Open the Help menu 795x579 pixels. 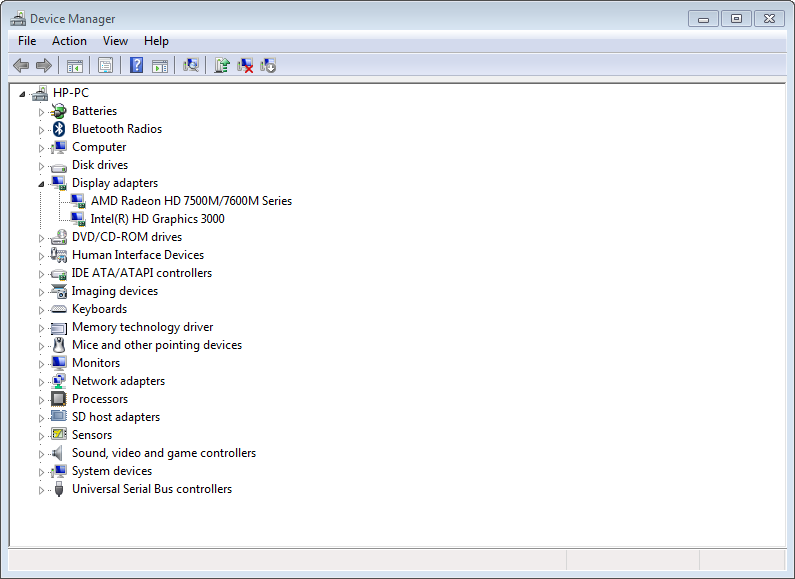tap(156, 41)
